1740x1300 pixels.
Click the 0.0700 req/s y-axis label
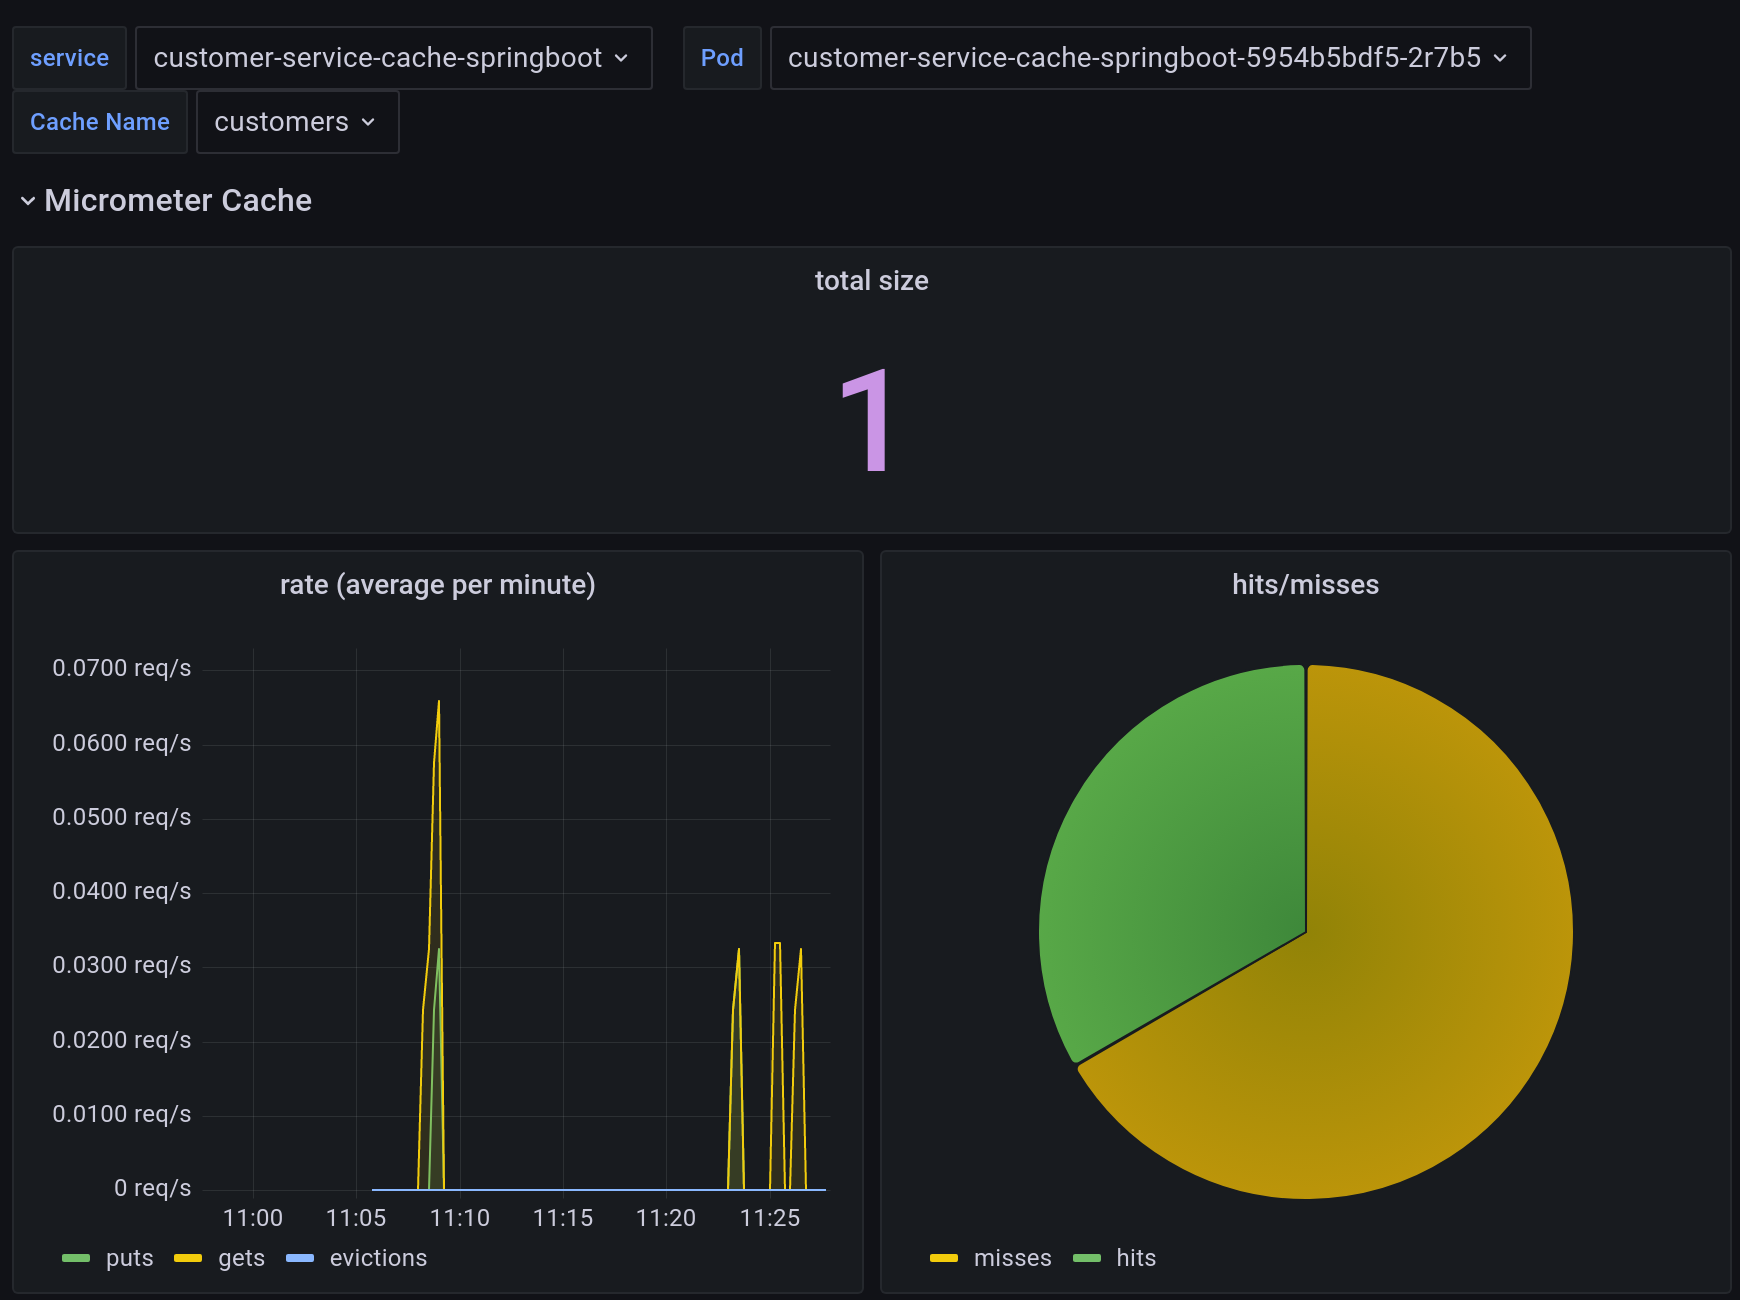[122, 668]
